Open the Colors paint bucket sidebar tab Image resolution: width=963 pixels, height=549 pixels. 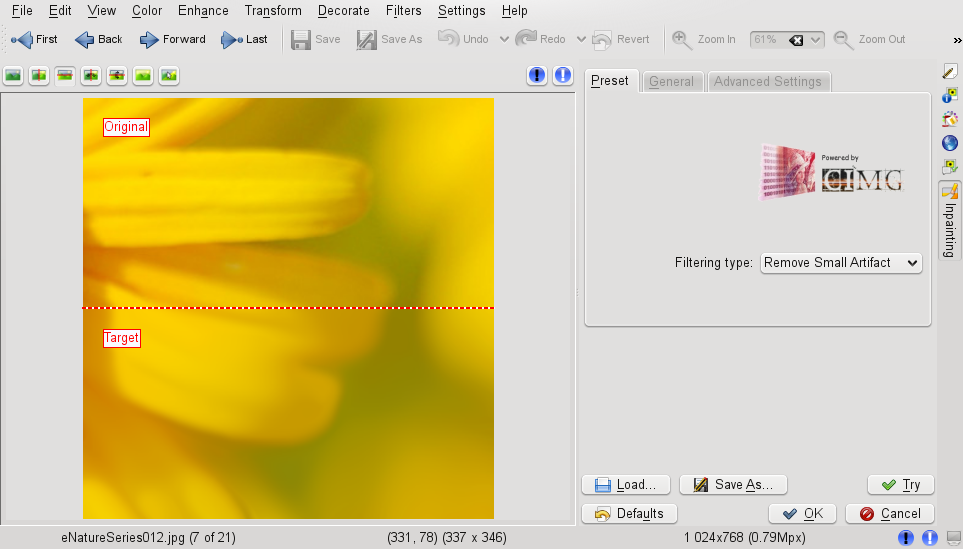(x=950, y=119)
